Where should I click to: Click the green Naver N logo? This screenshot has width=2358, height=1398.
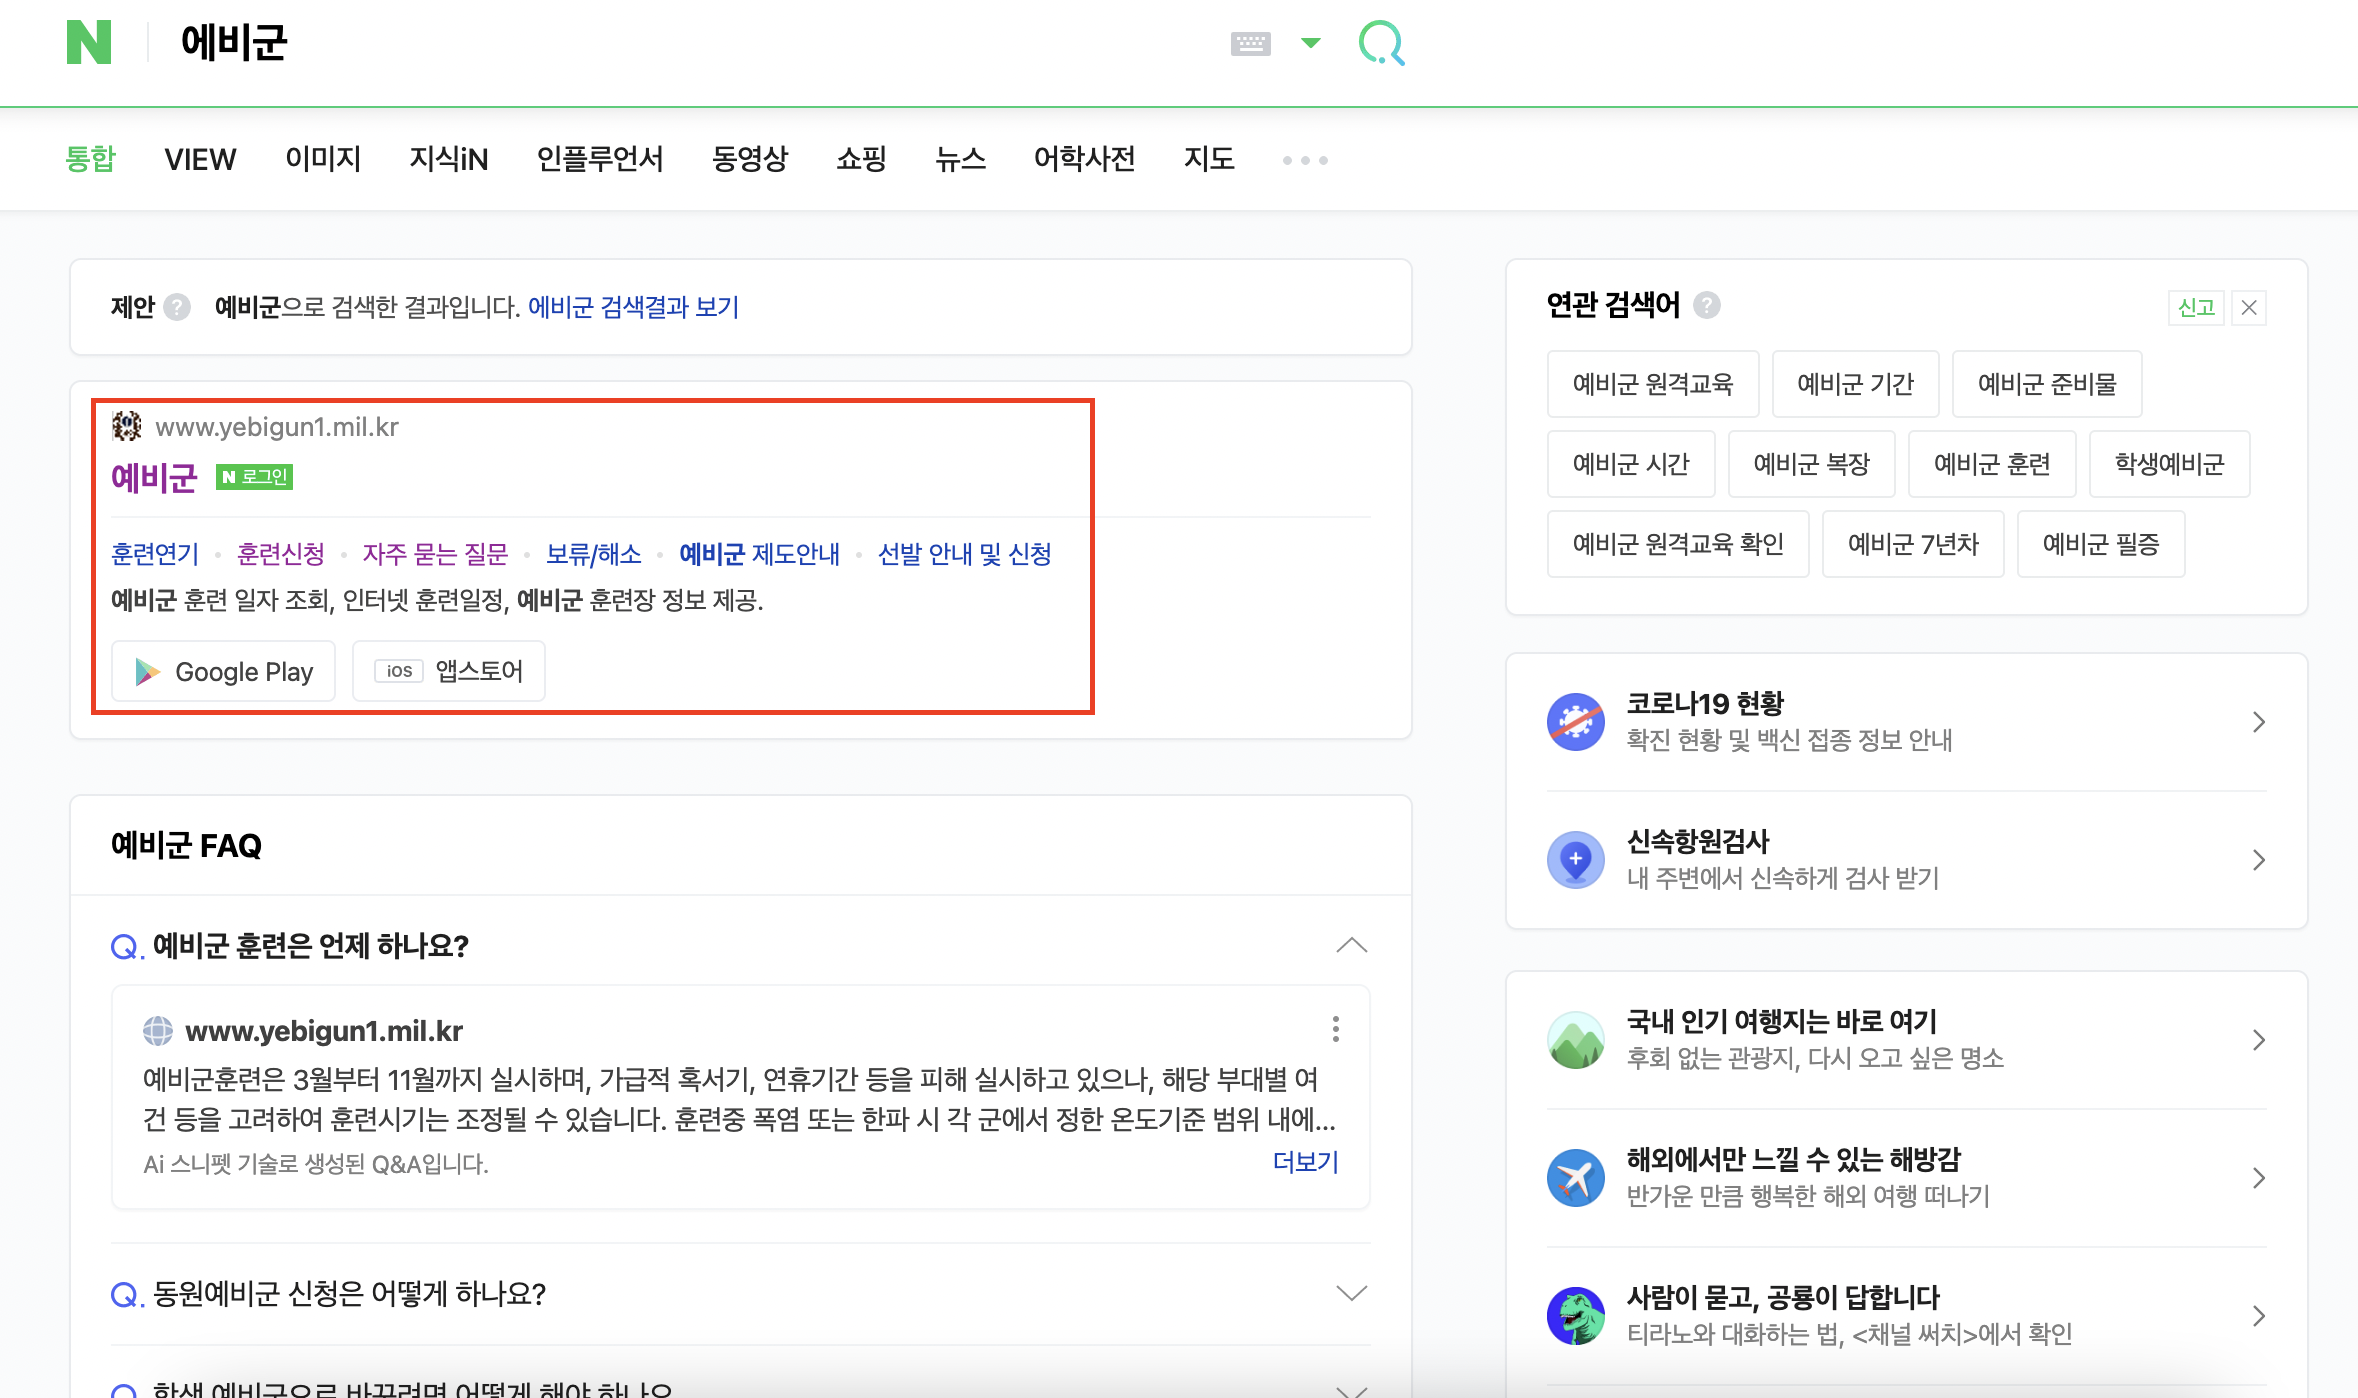89,43
